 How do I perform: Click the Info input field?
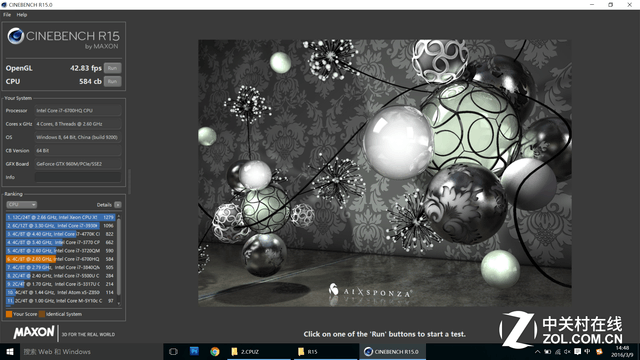(x=78, y=177)
